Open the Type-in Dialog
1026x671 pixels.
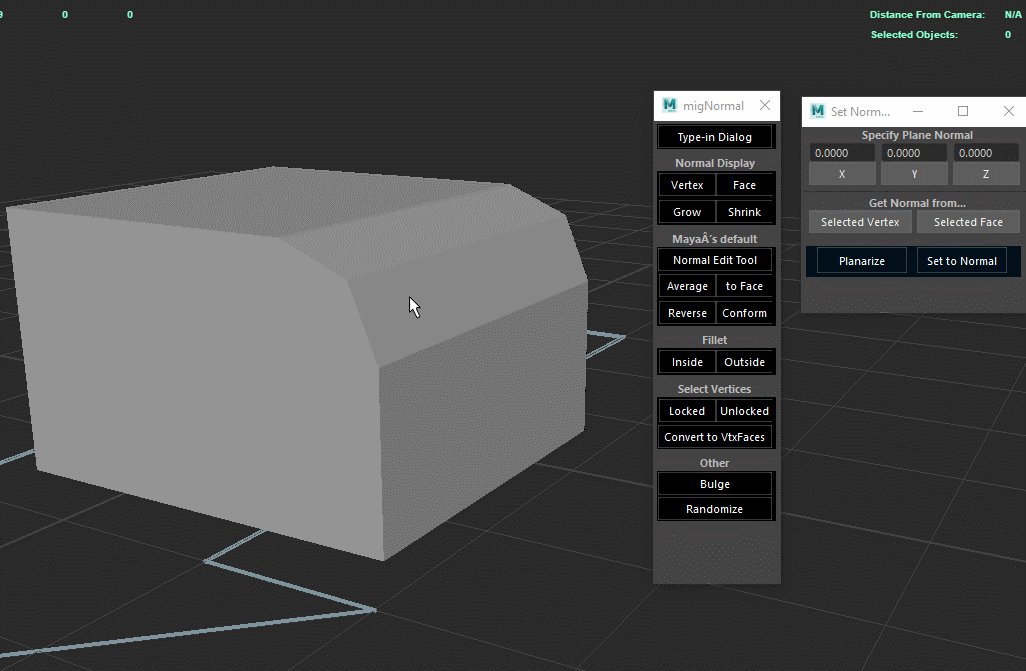(715, 136)
